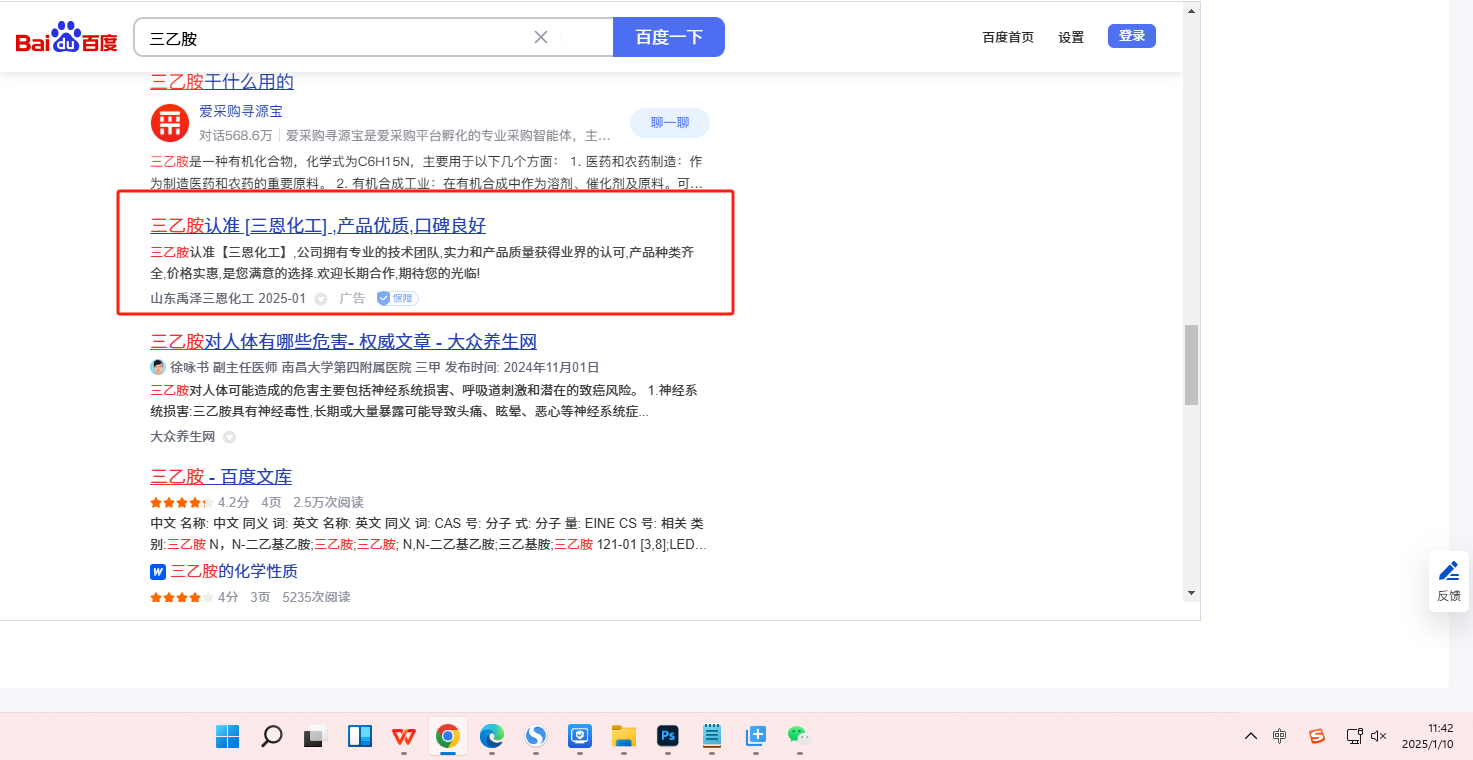This screenshot has height=760, width=1473.
Task: Expand dropdown arrow beside 大众养生网 source
Action: click(229, 437)
